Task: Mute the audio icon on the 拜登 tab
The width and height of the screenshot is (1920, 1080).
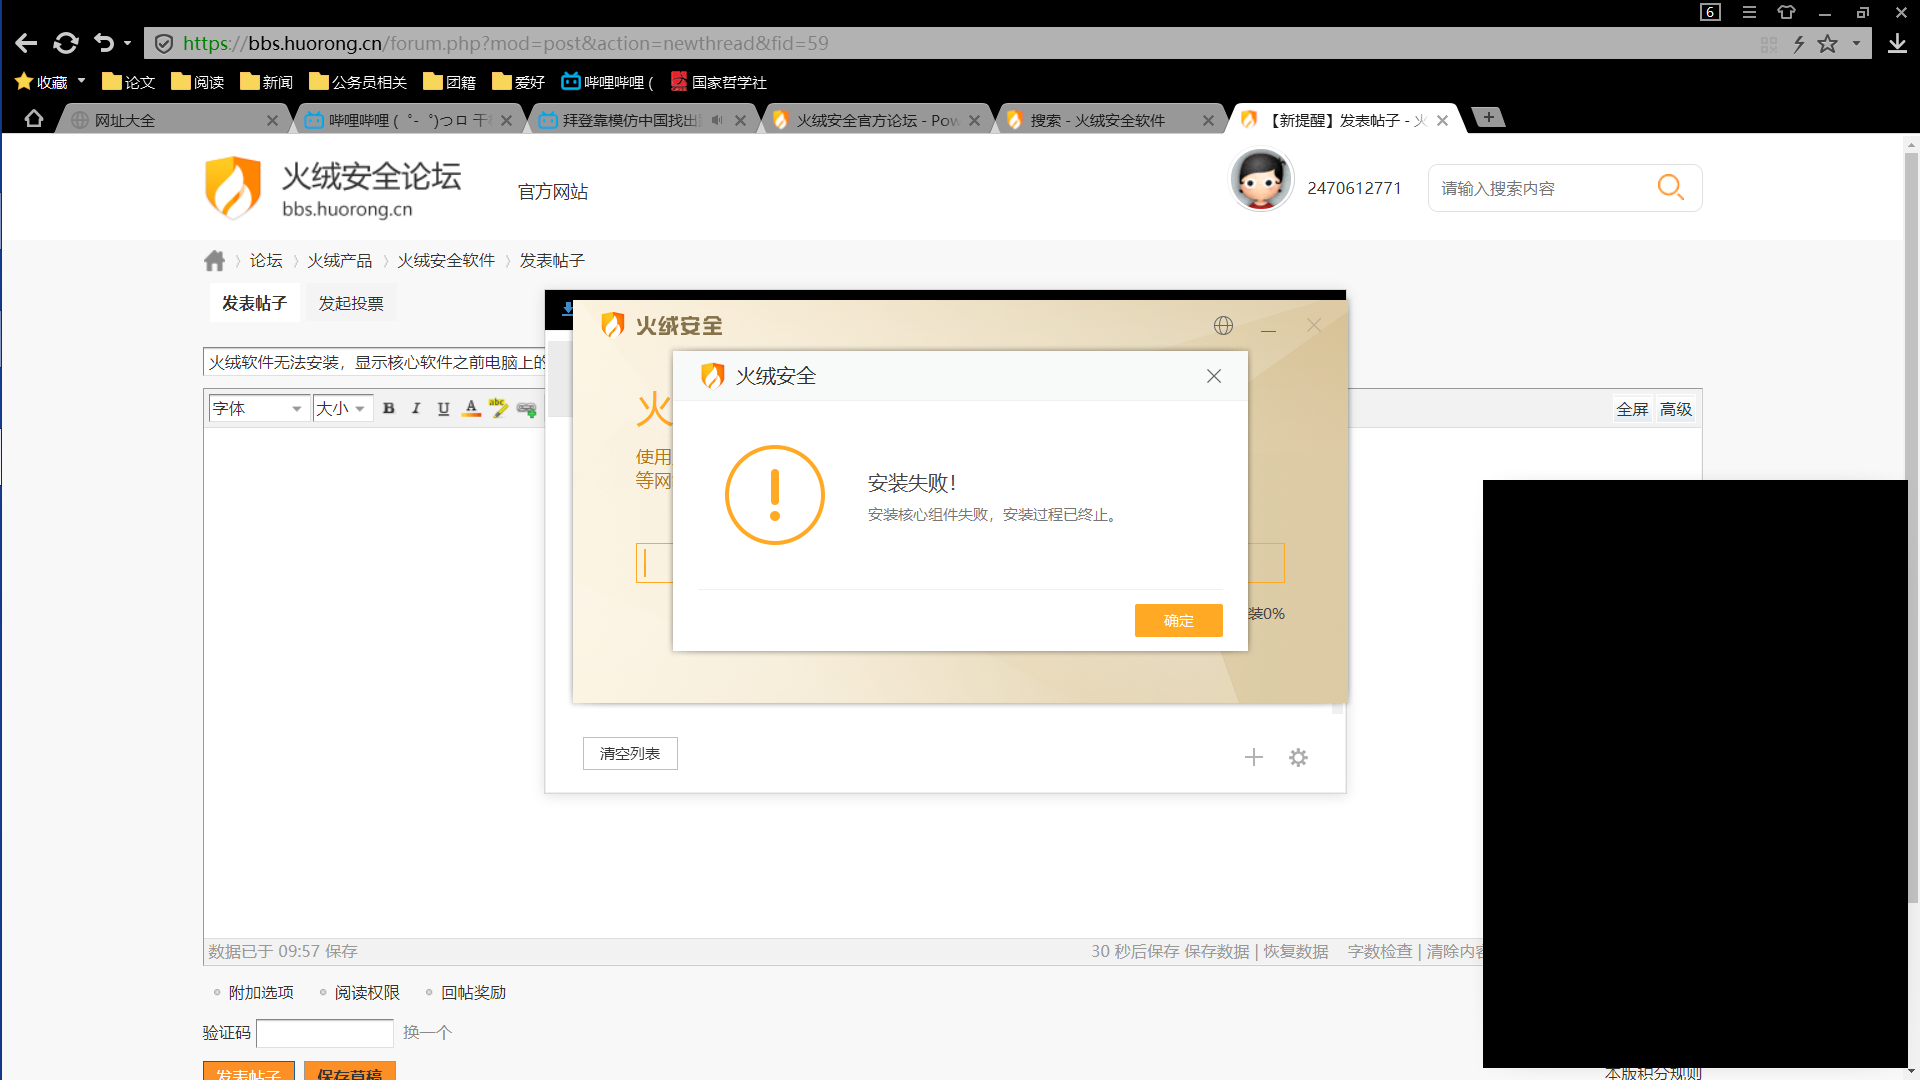Action: pos(717,120)
